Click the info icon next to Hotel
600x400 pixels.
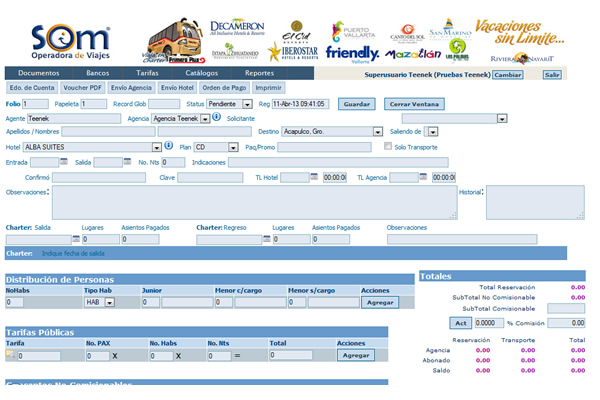pyautogui.click(x=169, y=146)
